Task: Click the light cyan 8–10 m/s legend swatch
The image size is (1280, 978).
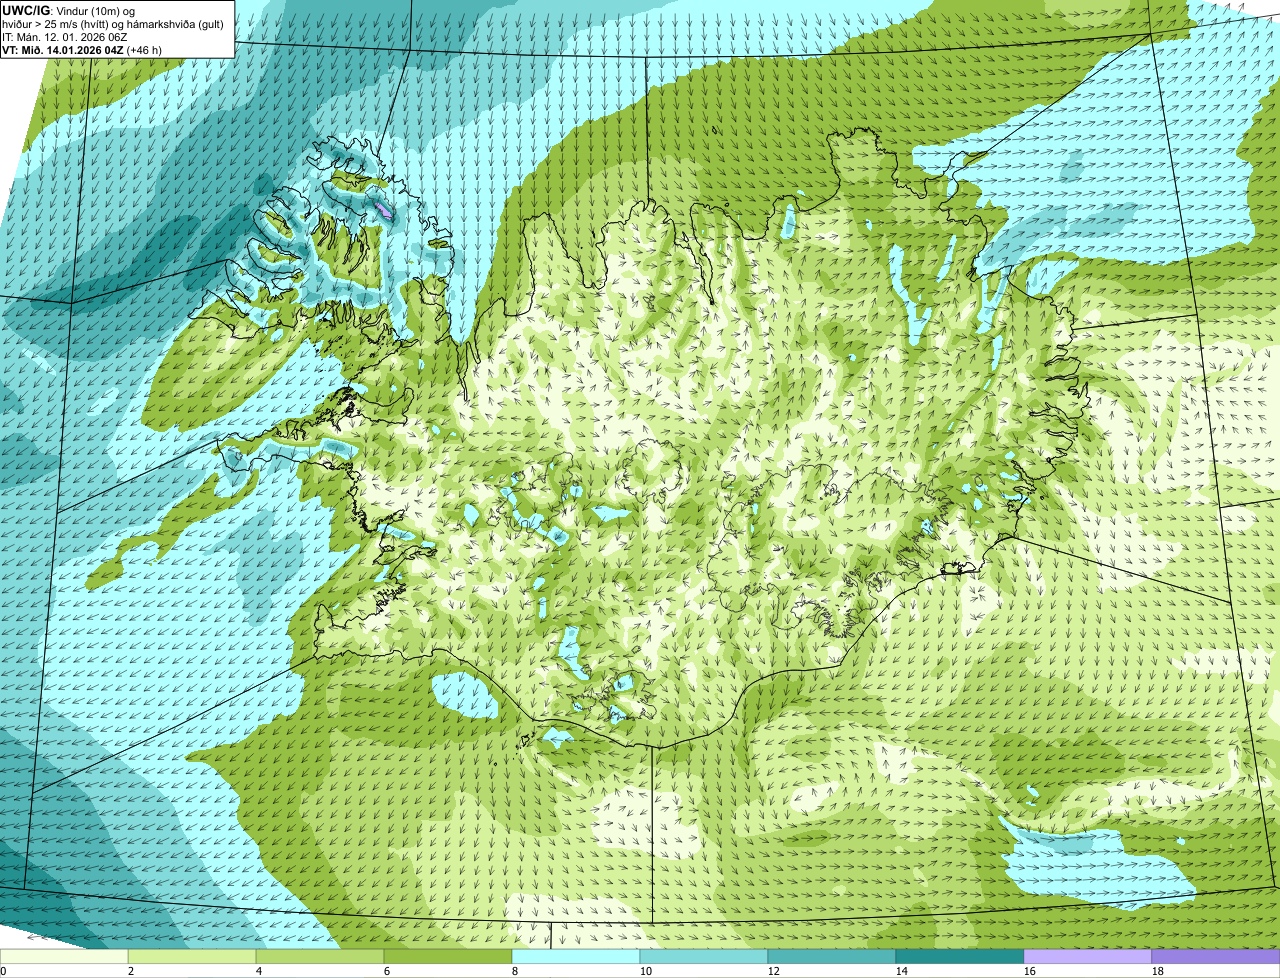Action: (576, 956)
